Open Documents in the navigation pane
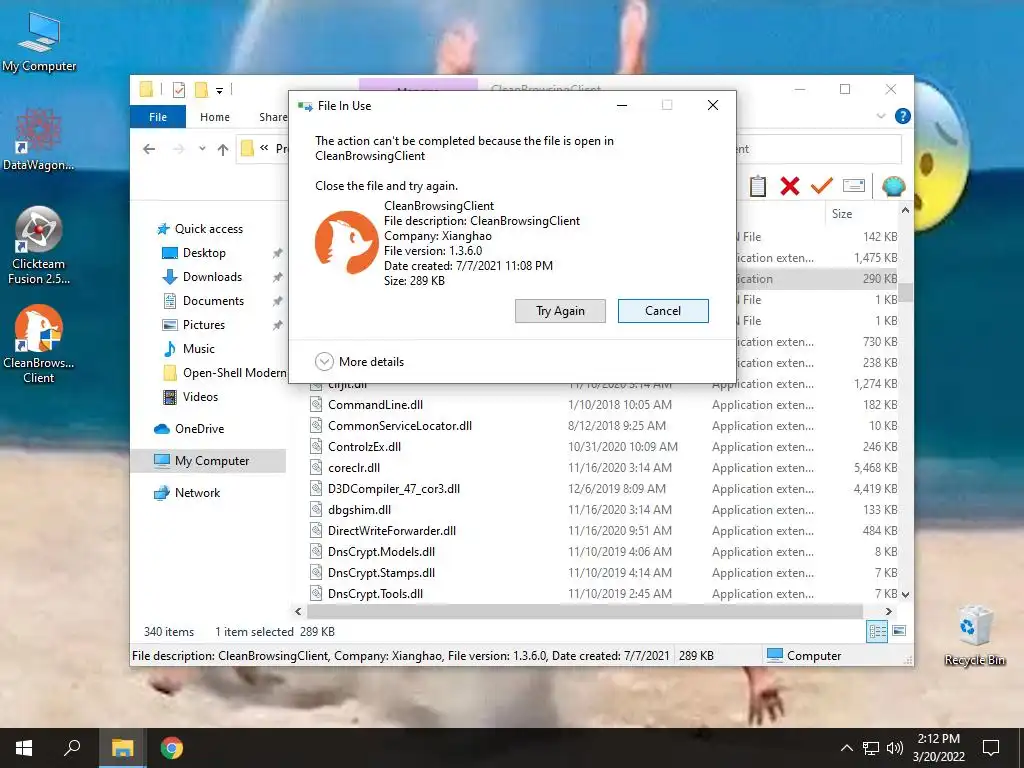1024x768 pixels. coord(213,301)
